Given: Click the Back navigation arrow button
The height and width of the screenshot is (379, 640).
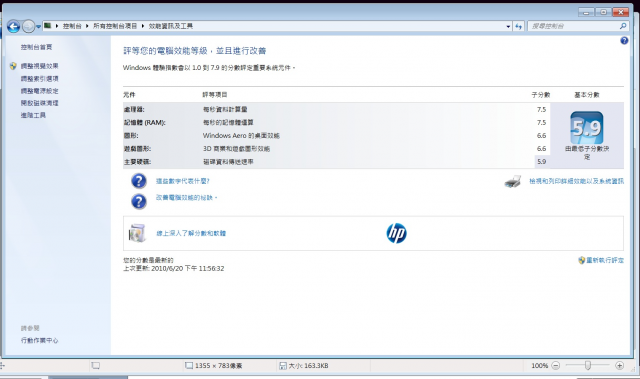Looking at the screenshot, I should pyautogui.click(x=13, y=27).
